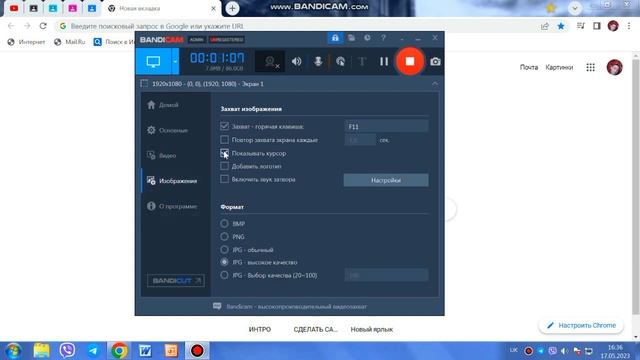This screenshot has height=360, width=640.
Task: Click the Bandicam clock schedule icon
Action: tap(367, 38)
